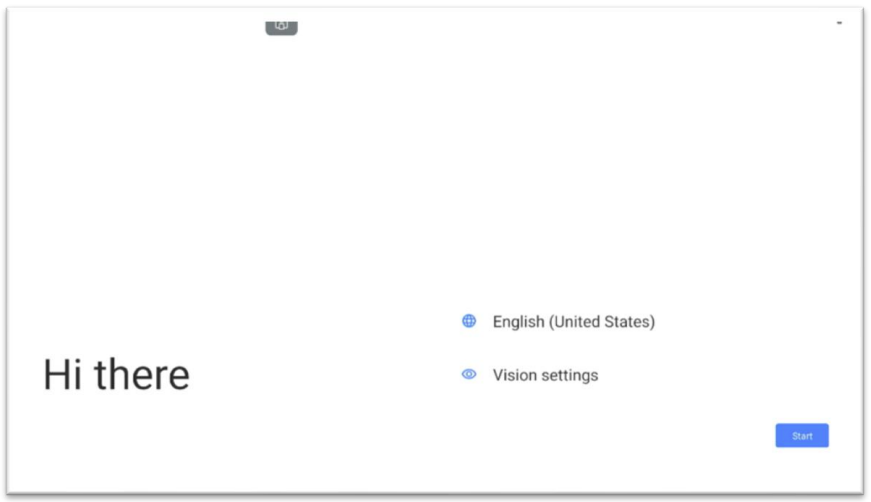
Task: Open accessibility options through Vision settings label
Action: pos(545,375)
